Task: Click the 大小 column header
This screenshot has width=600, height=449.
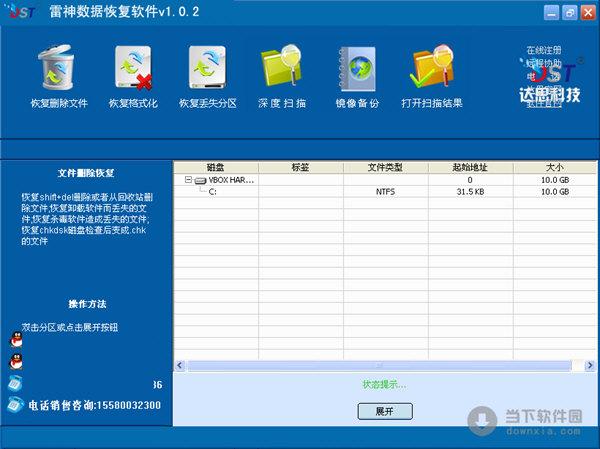Action: (554, 167)
